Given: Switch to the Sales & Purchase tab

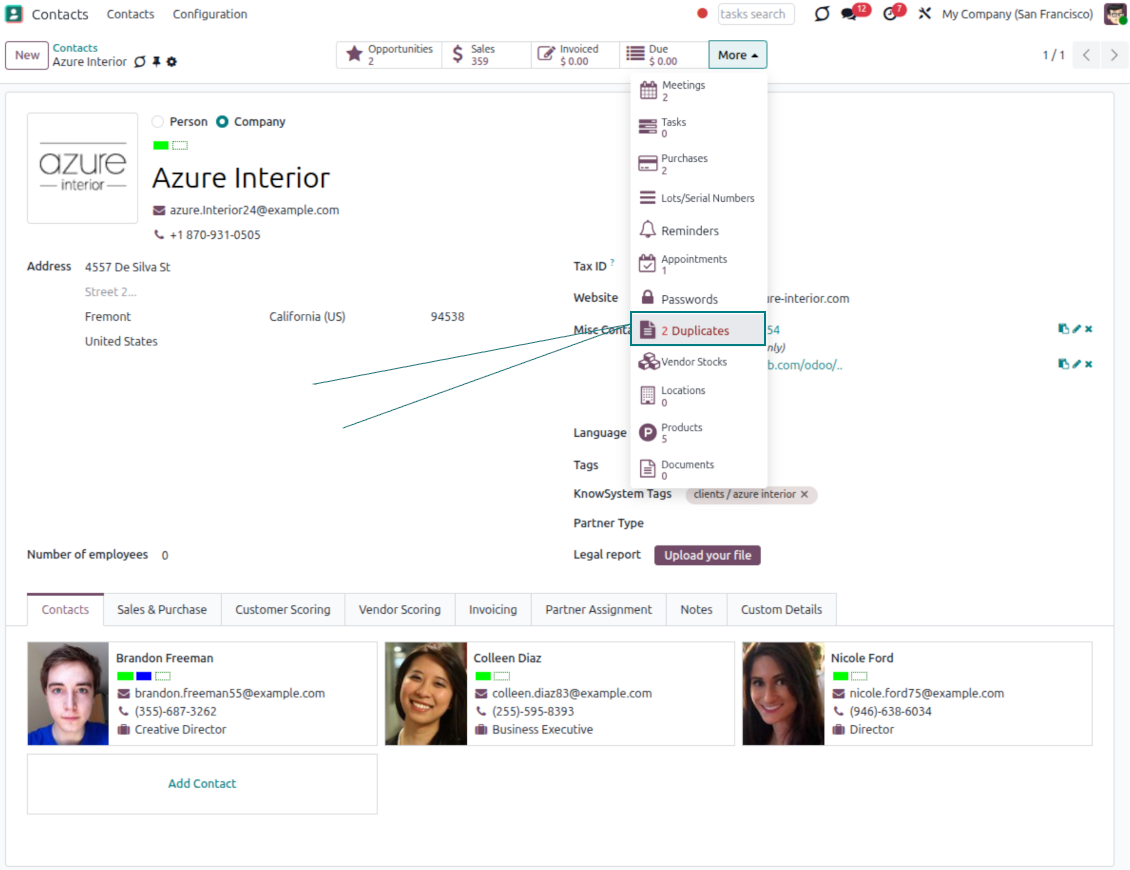Looking at the screenshot, I should click(162, 609).
